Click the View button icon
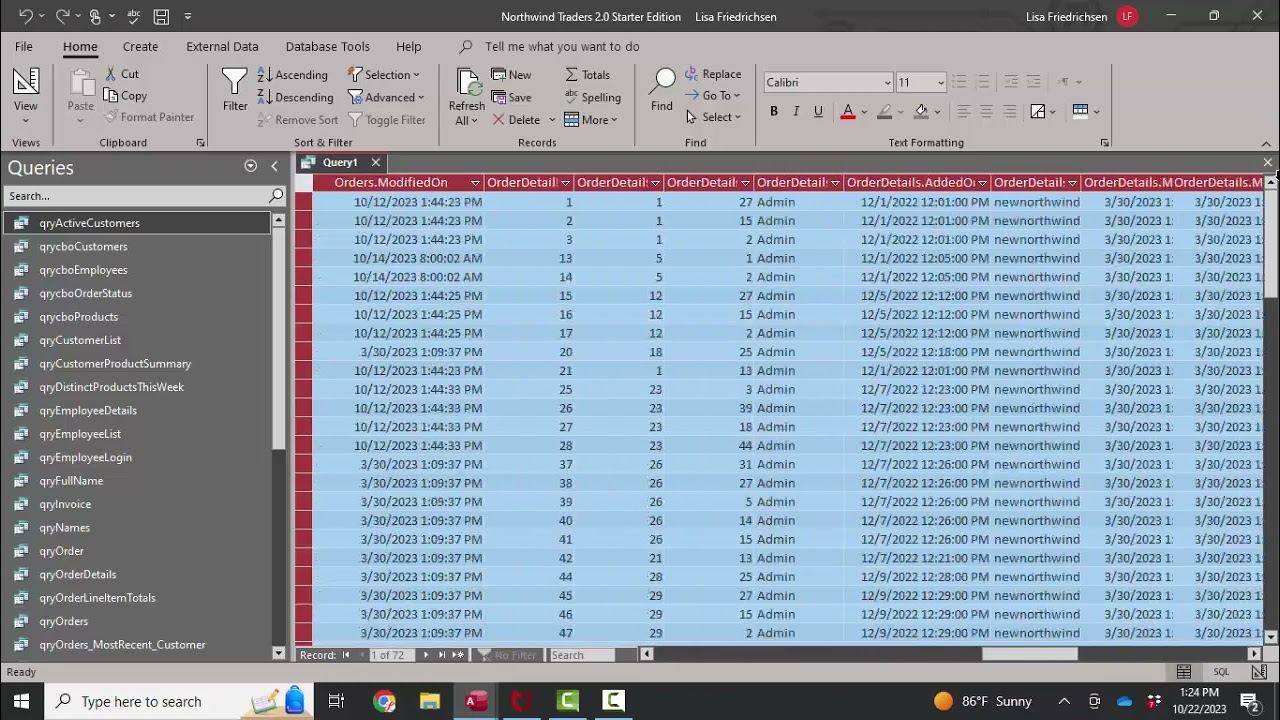This screenshot has width=1280, height=720. [26, 82]
